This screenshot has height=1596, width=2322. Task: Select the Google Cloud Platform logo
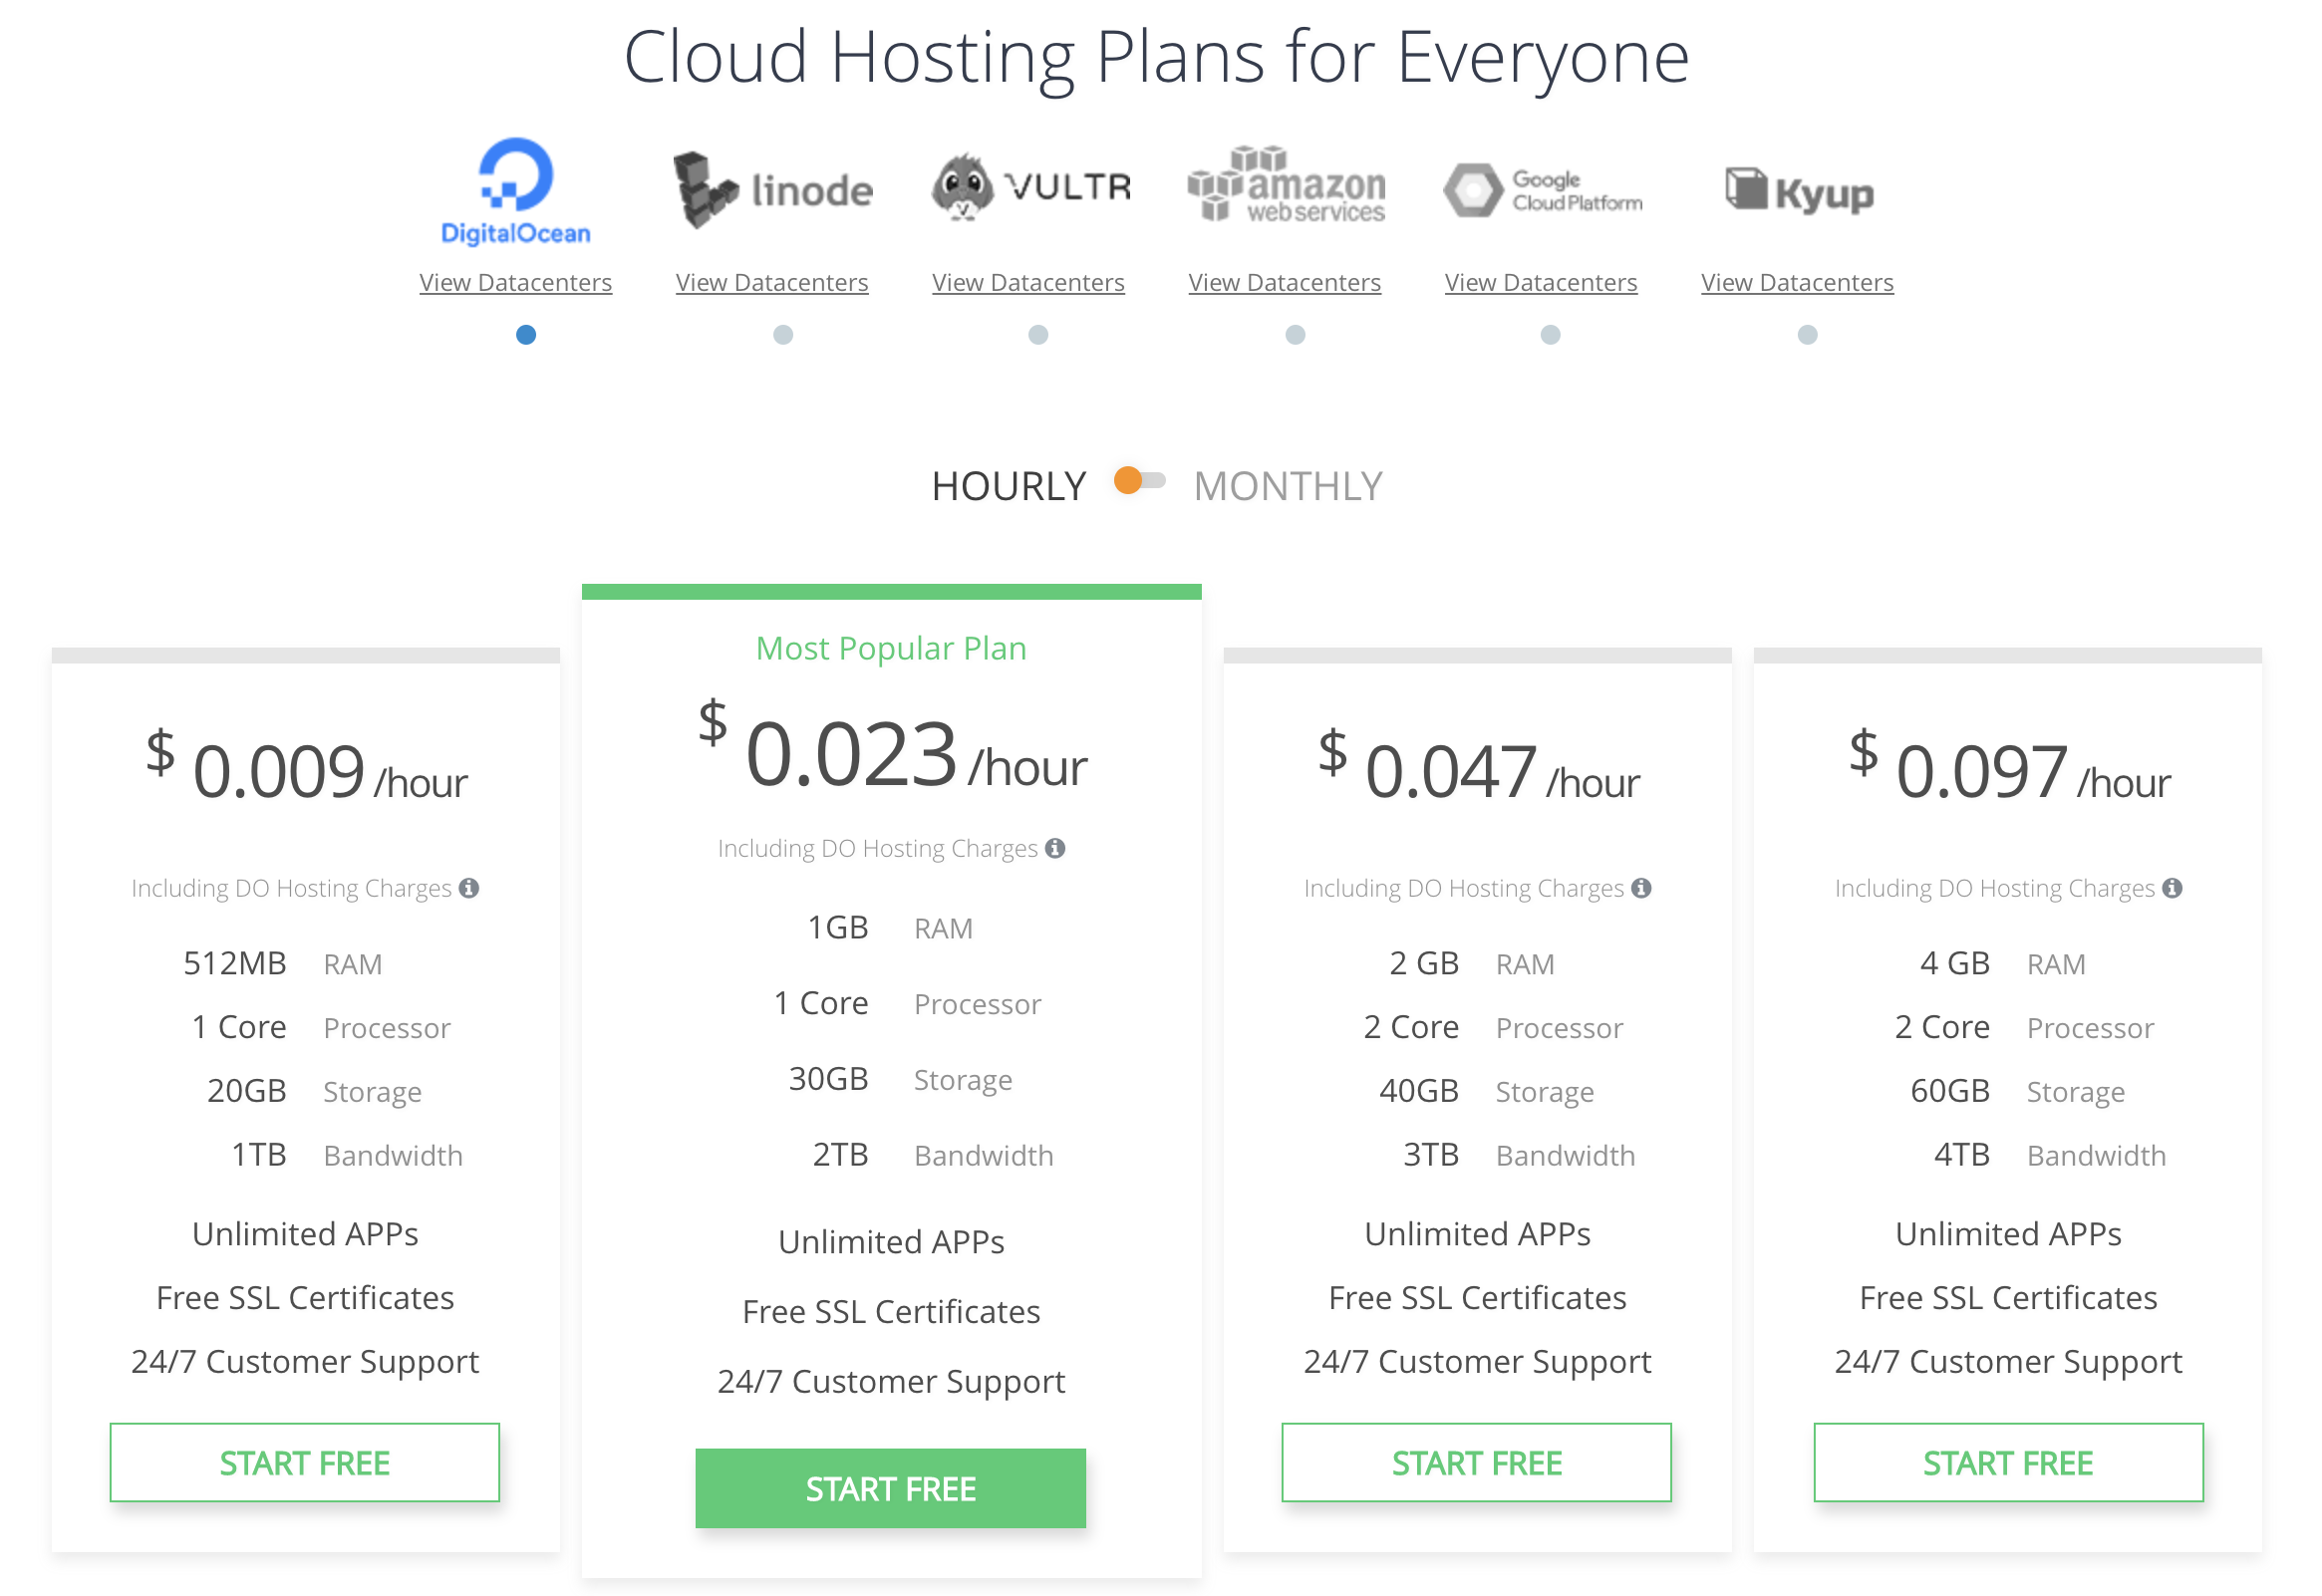(1543, 190)
